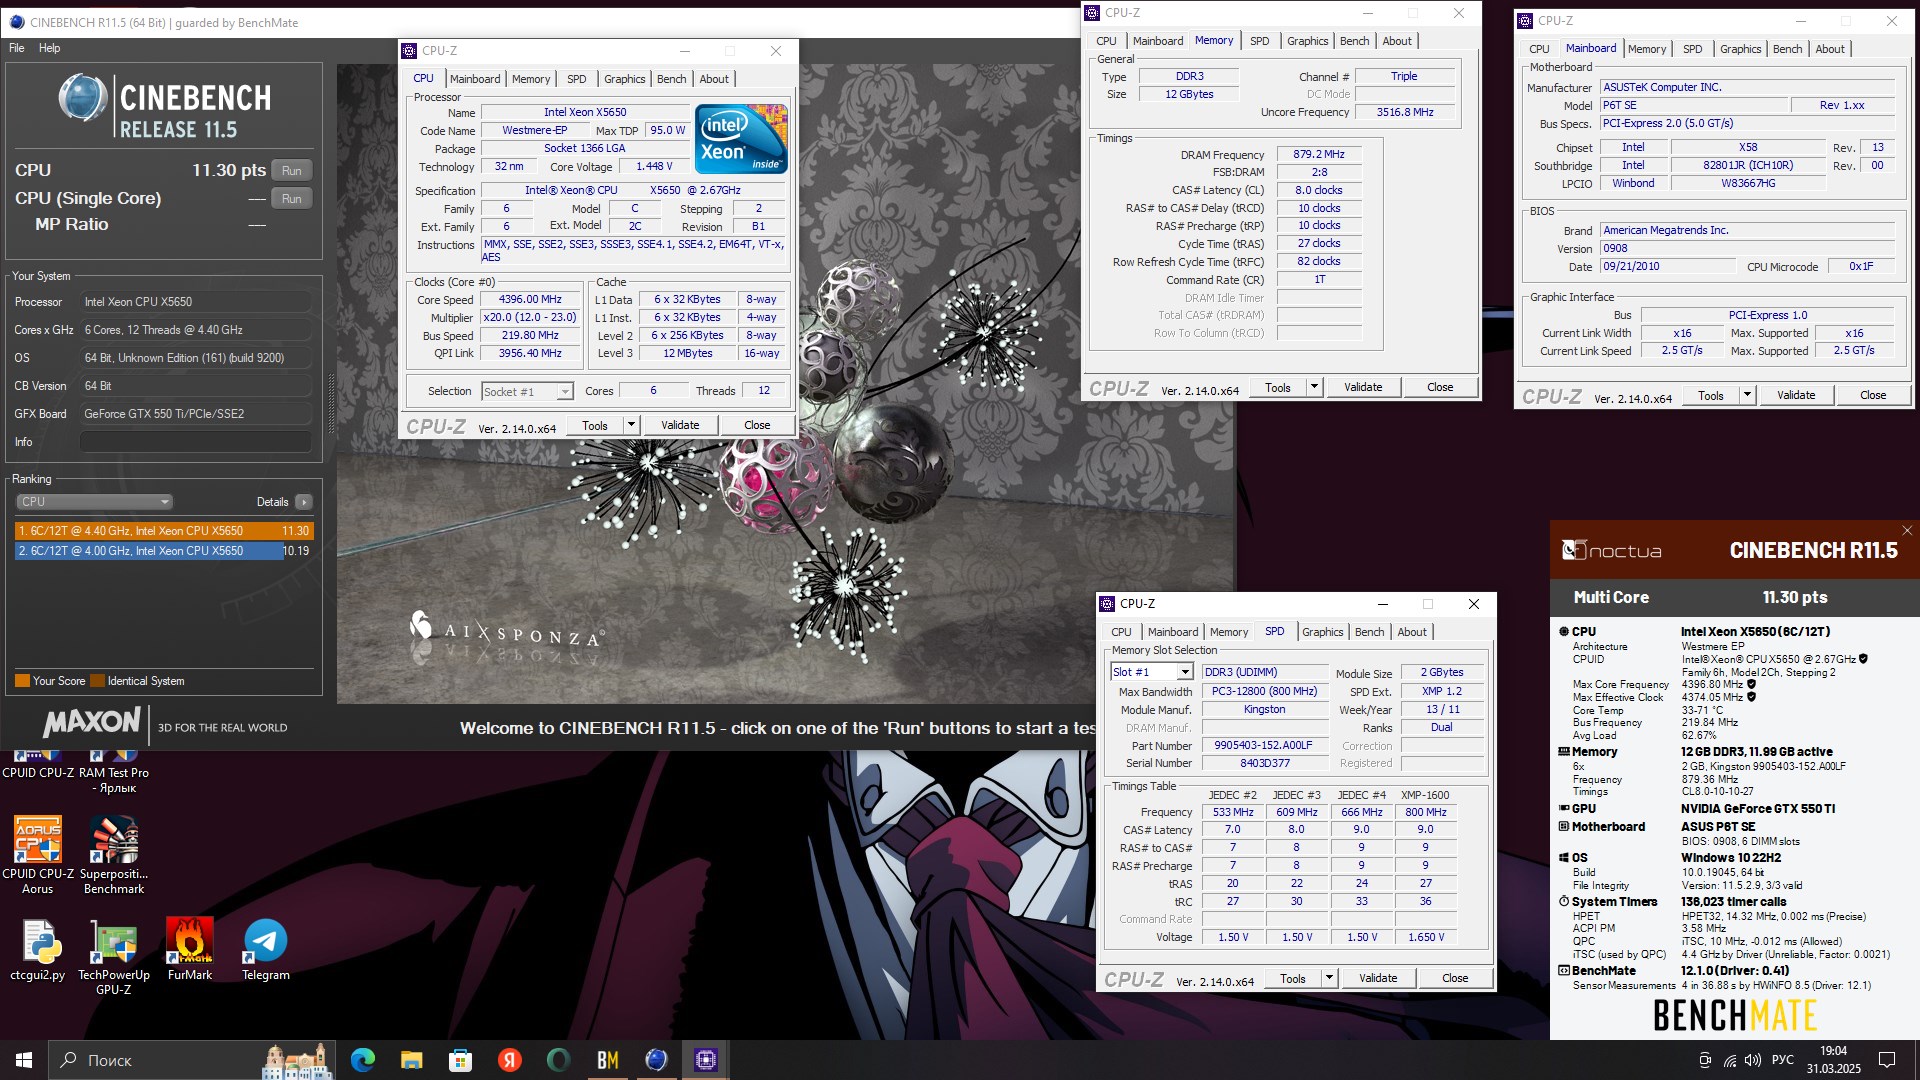Viewport: 1920px width, 1080px height.
Task: Switch to CPU-Z via purple taskbar icon
Action: click(x=705, y=1060)
